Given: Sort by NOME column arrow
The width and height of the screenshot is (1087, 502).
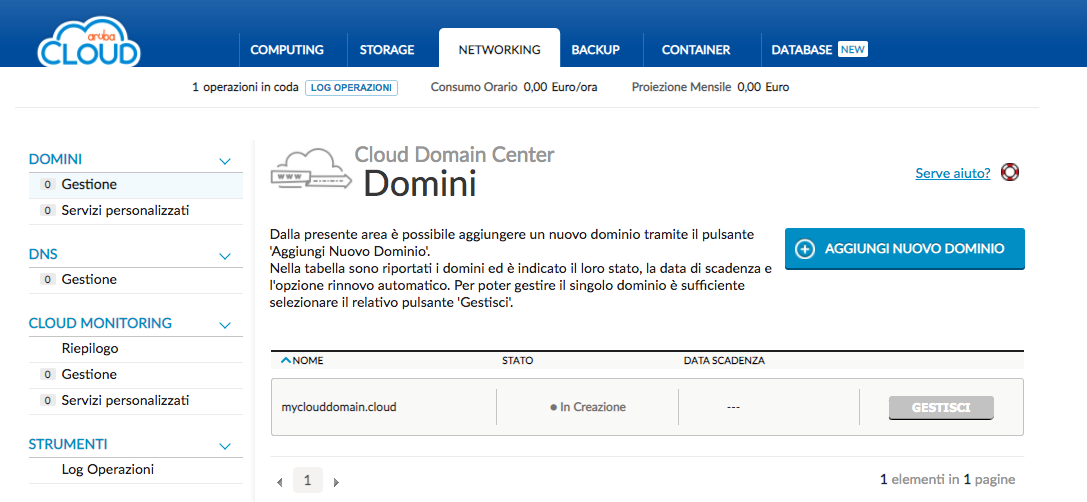Looking at the screenshot, I should point(285,361).
